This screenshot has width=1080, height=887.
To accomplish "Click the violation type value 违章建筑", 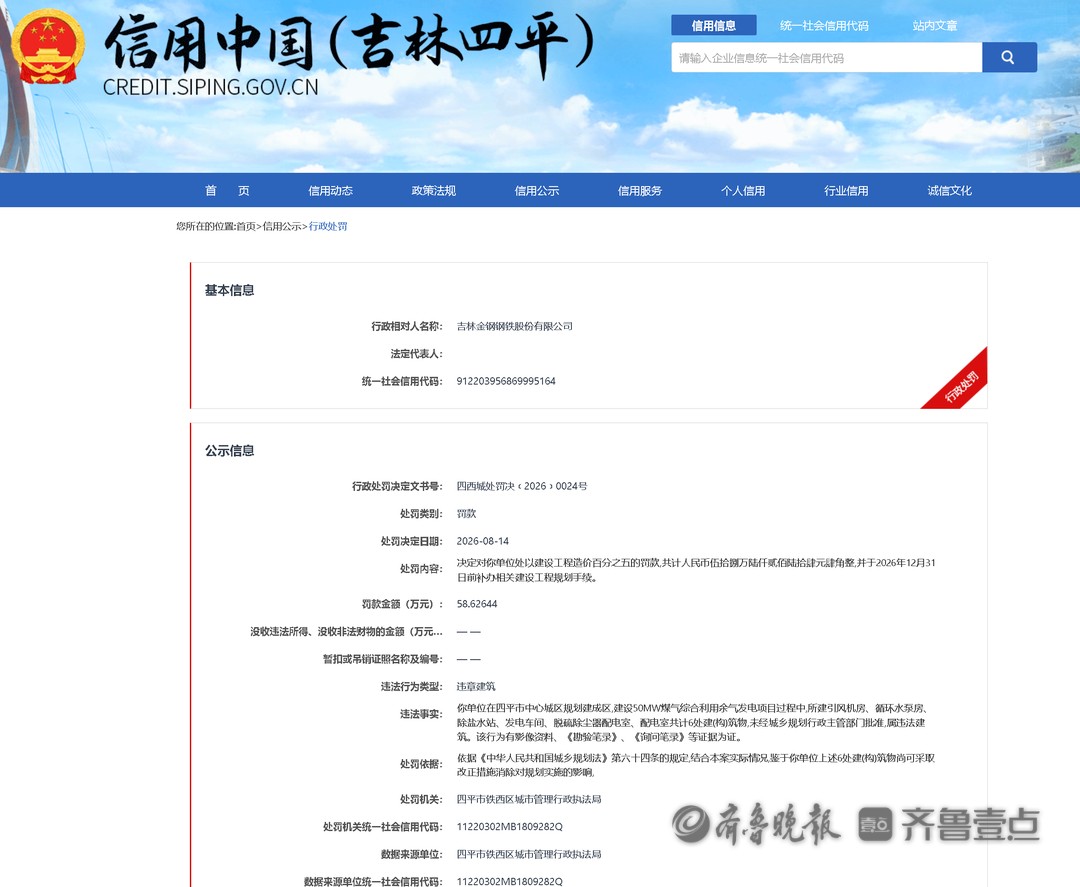I will [476, 687].
